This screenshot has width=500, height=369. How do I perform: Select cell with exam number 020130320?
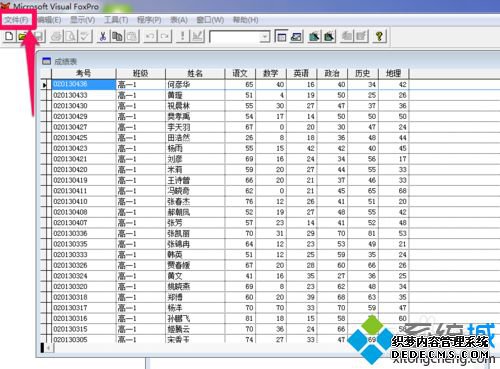(x=84, y=287)
